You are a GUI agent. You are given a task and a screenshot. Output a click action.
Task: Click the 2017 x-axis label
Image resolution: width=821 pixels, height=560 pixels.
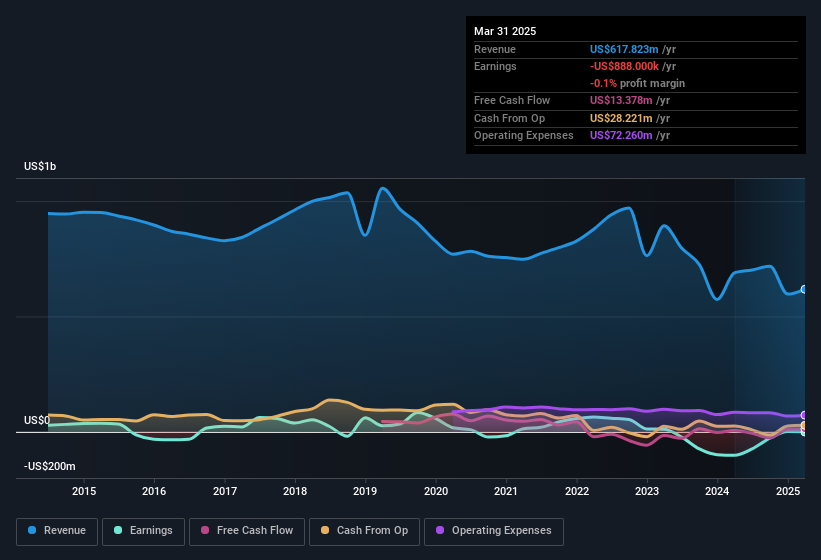click(x=225, y=491)
